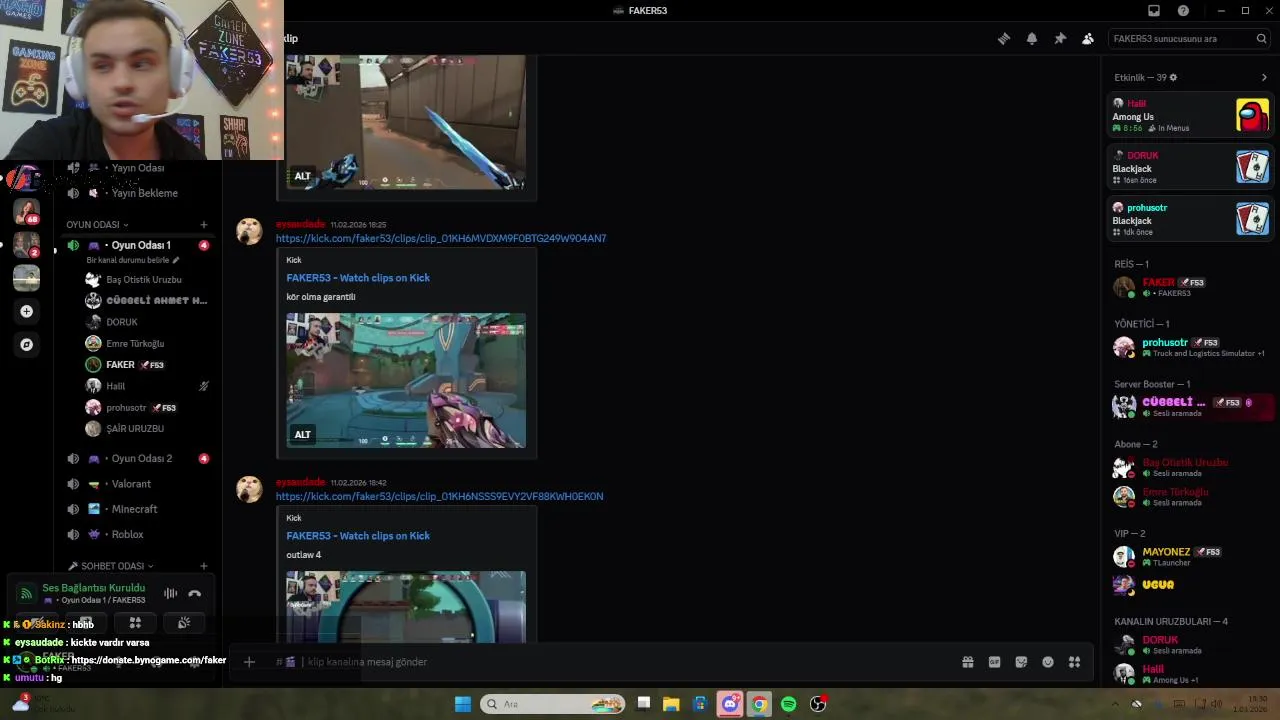Open the GIF picker icon
This screenshot has height=720, width=1280.
click(x=995, y=661)
